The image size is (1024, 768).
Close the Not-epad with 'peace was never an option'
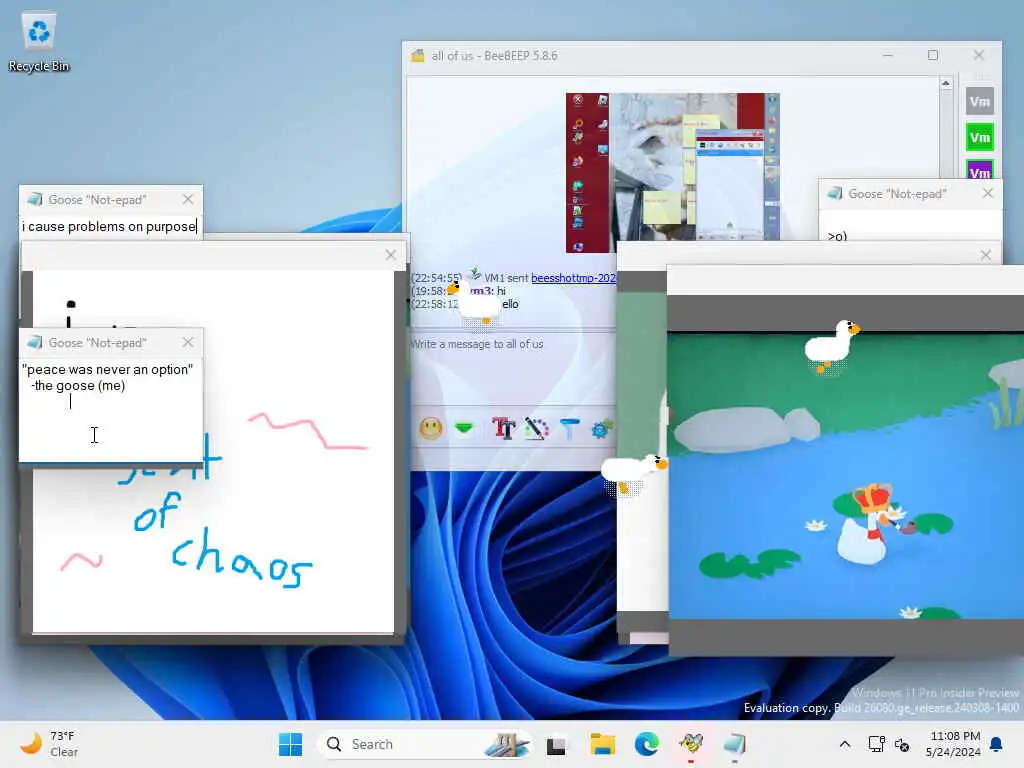click(188, 342)
